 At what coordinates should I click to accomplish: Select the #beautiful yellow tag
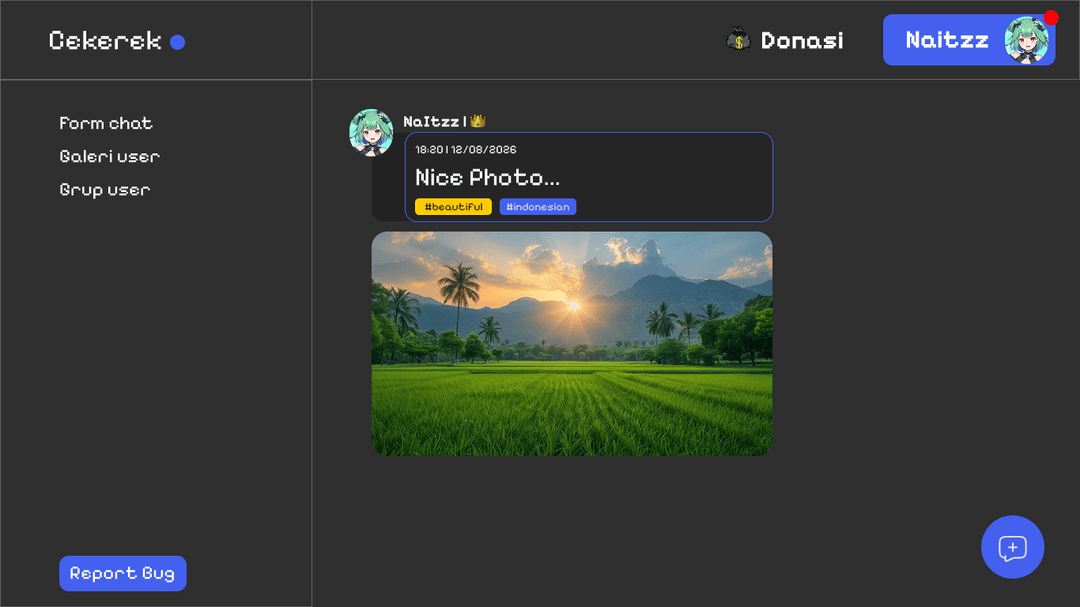[453, 207]
